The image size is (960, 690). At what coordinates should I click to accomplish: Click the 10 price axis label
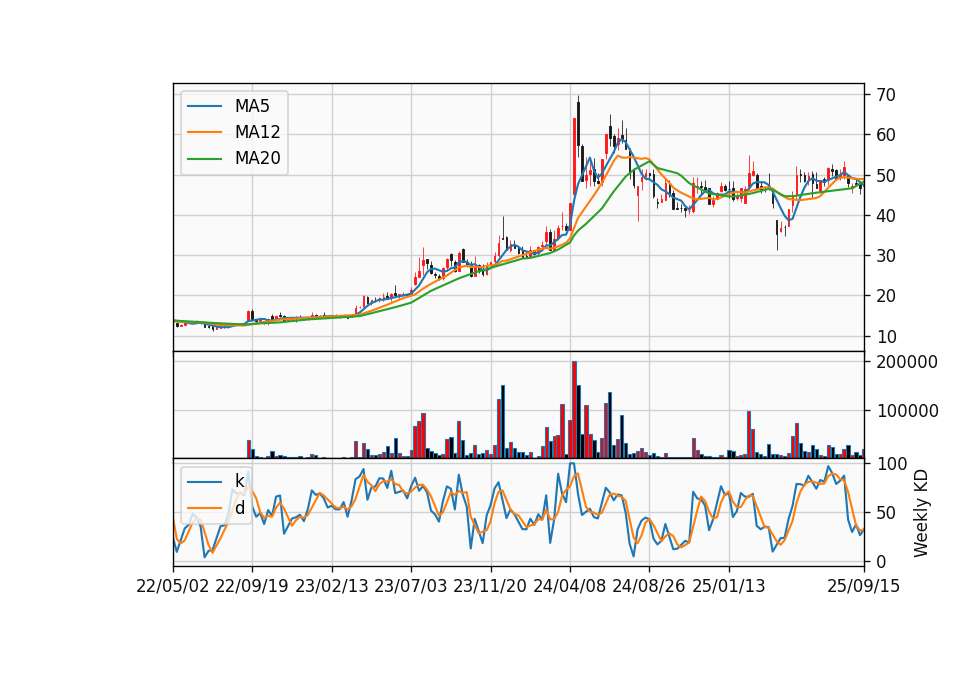886,337
